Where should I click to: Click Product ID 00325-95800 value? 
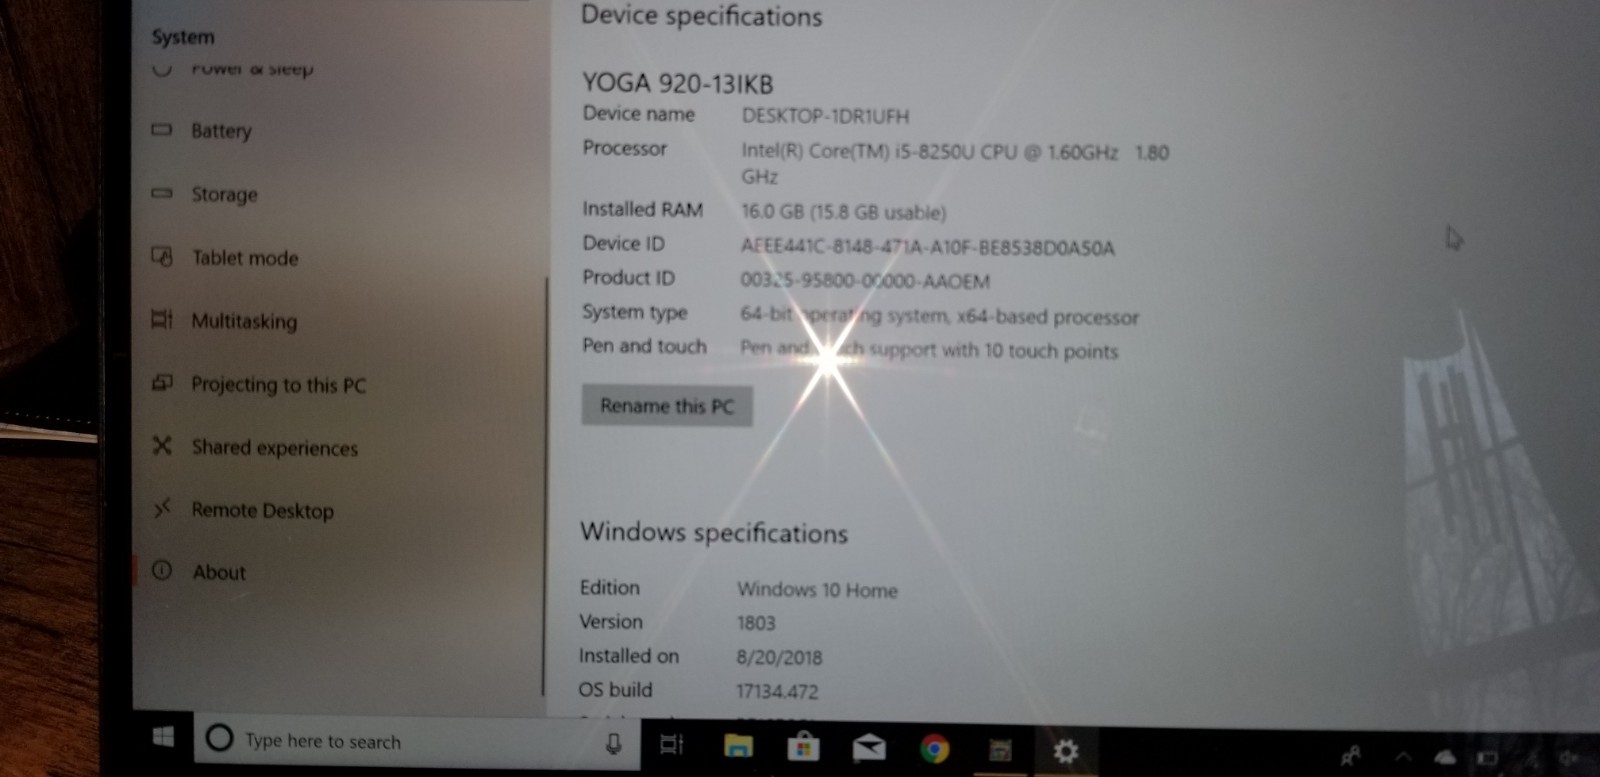(865, 281)
